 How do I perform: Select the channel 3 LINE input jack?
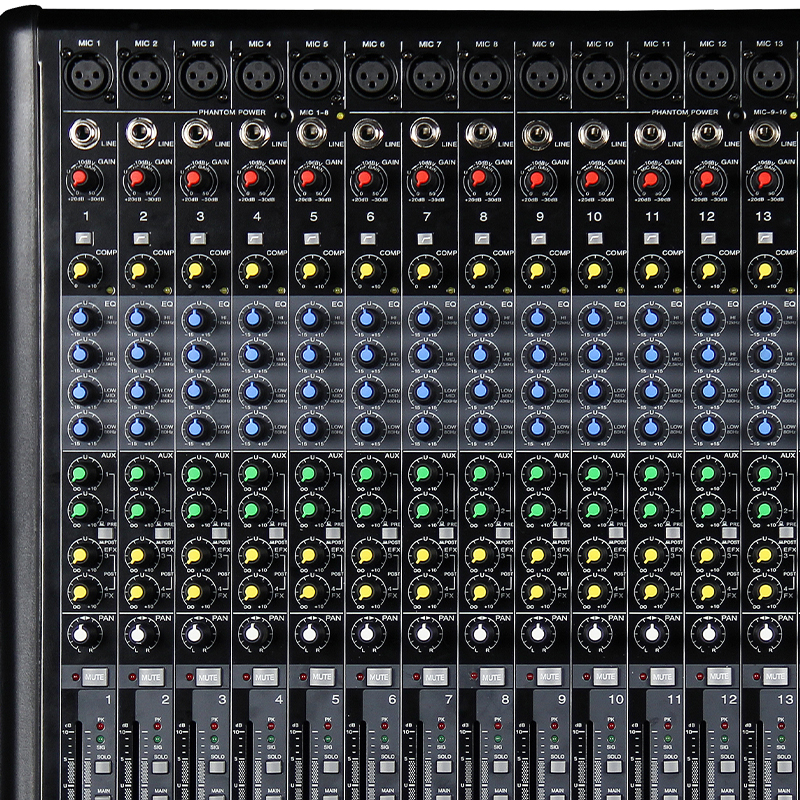(197, 133)
